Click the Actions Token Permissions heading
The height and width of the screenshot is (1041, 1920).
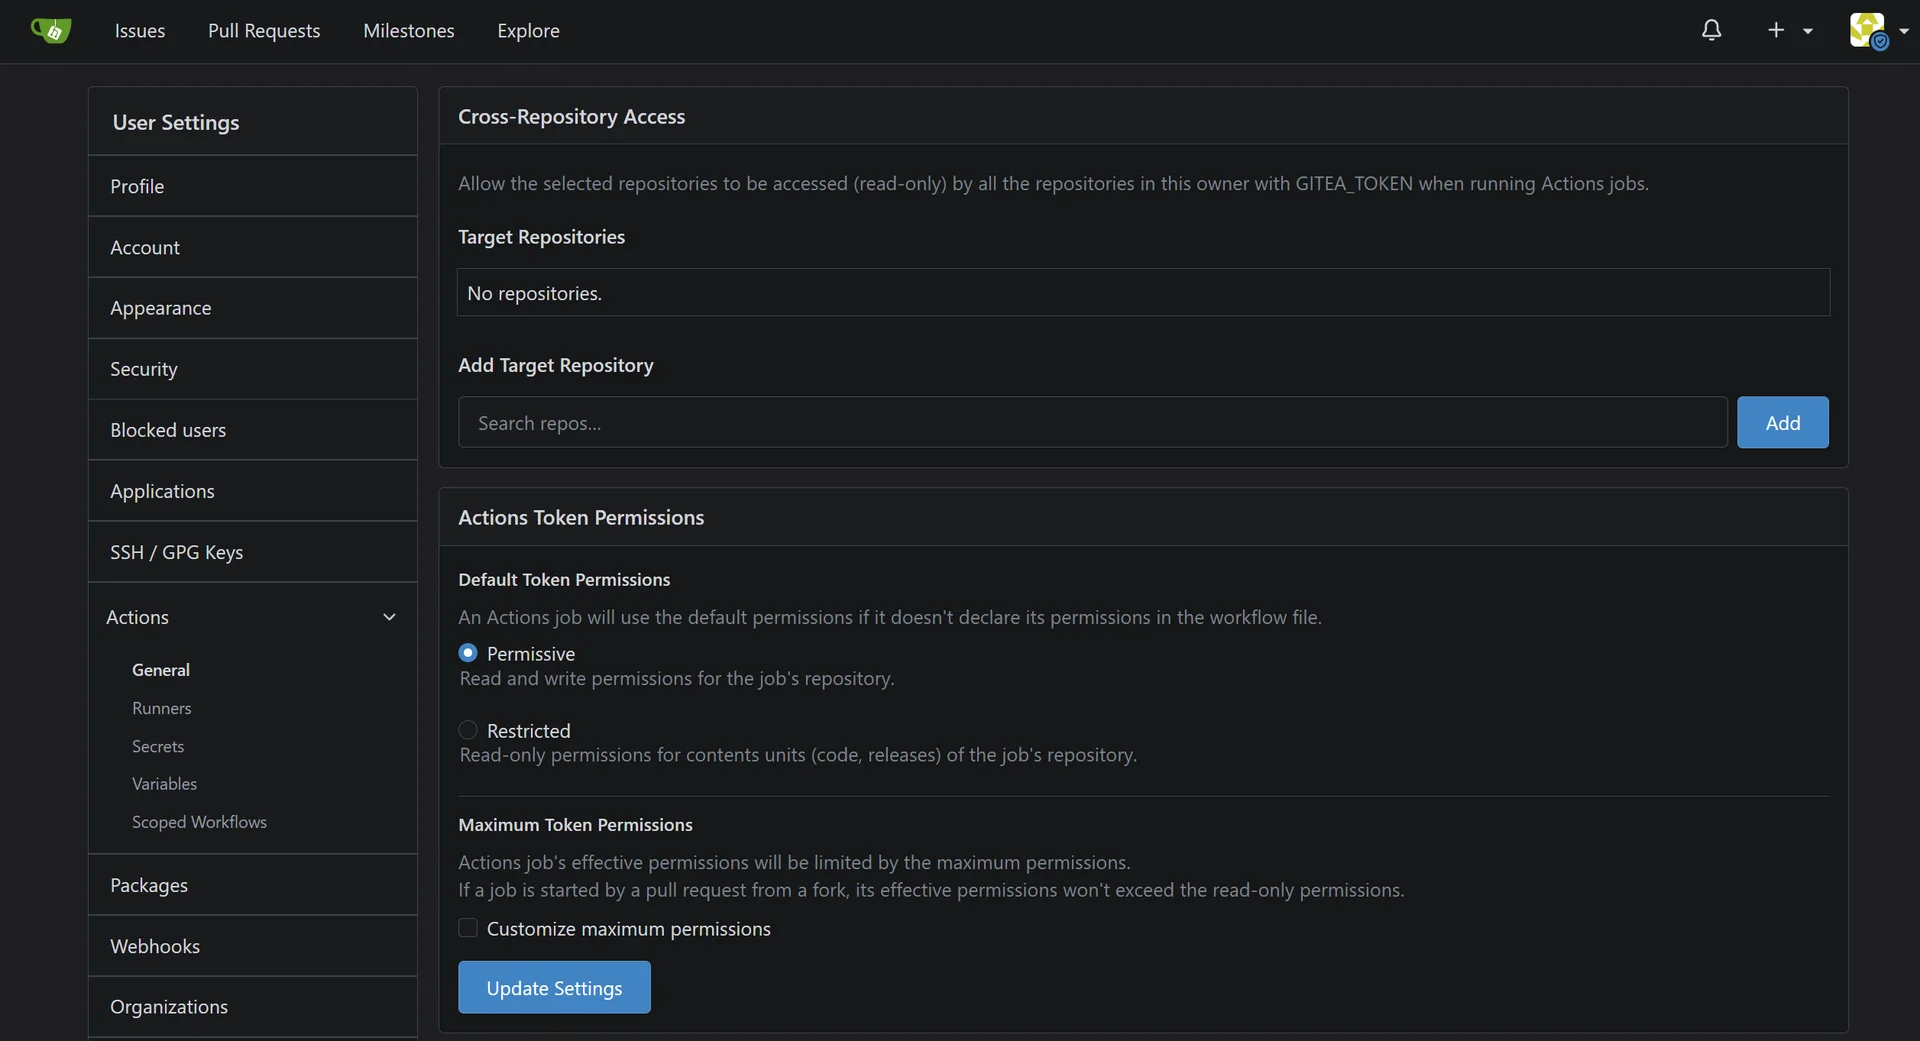click(x=581, y=517)
